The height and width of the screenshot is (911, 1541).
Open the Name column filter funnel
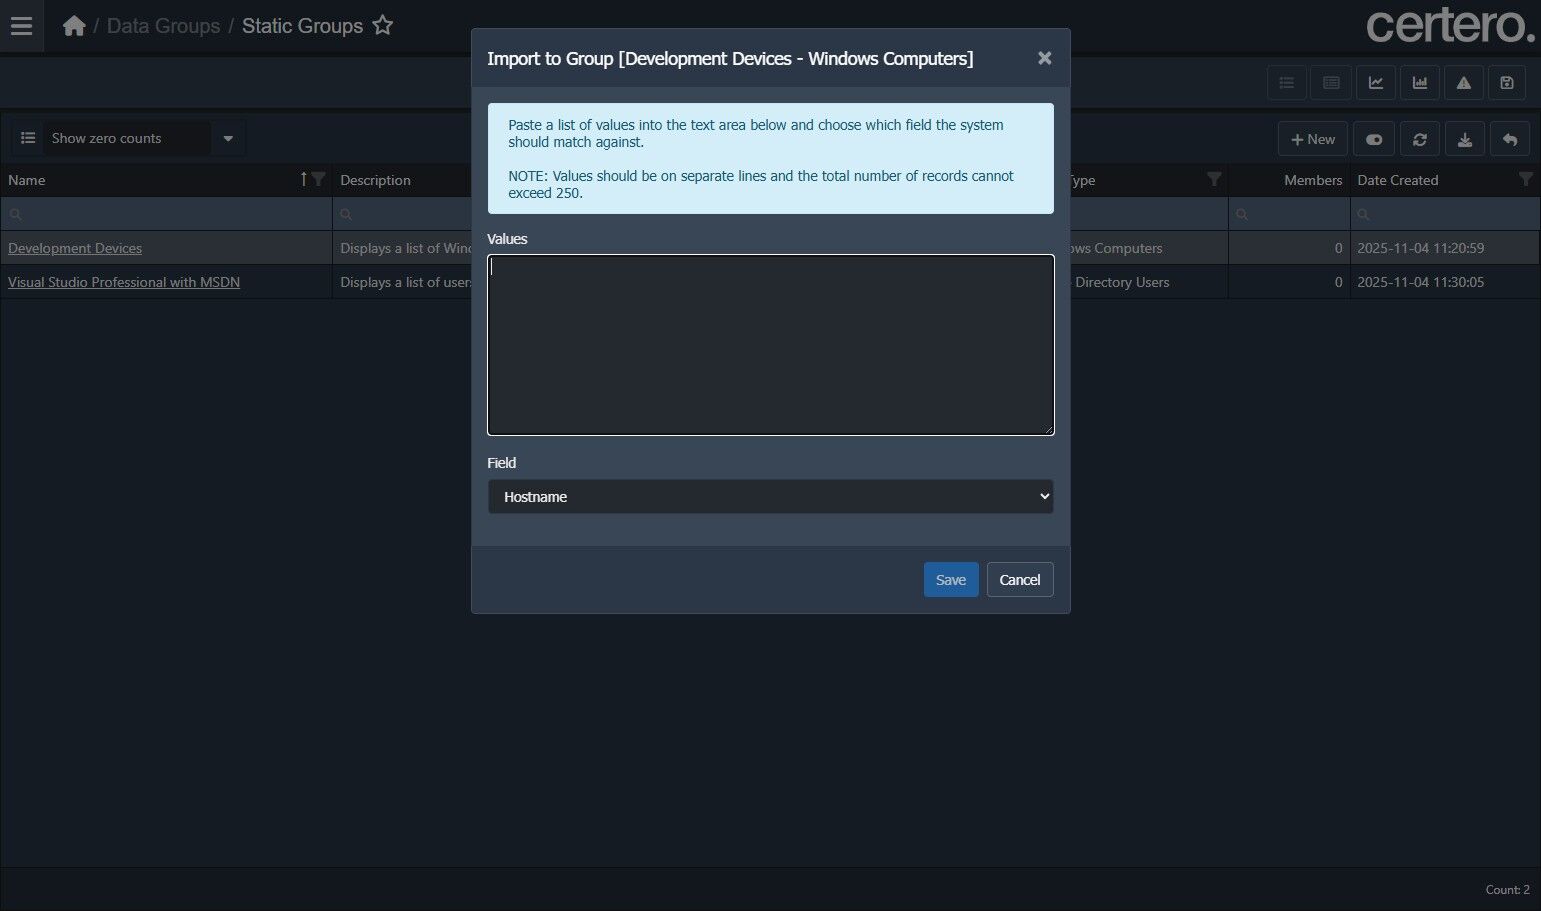tap(318, 179)
